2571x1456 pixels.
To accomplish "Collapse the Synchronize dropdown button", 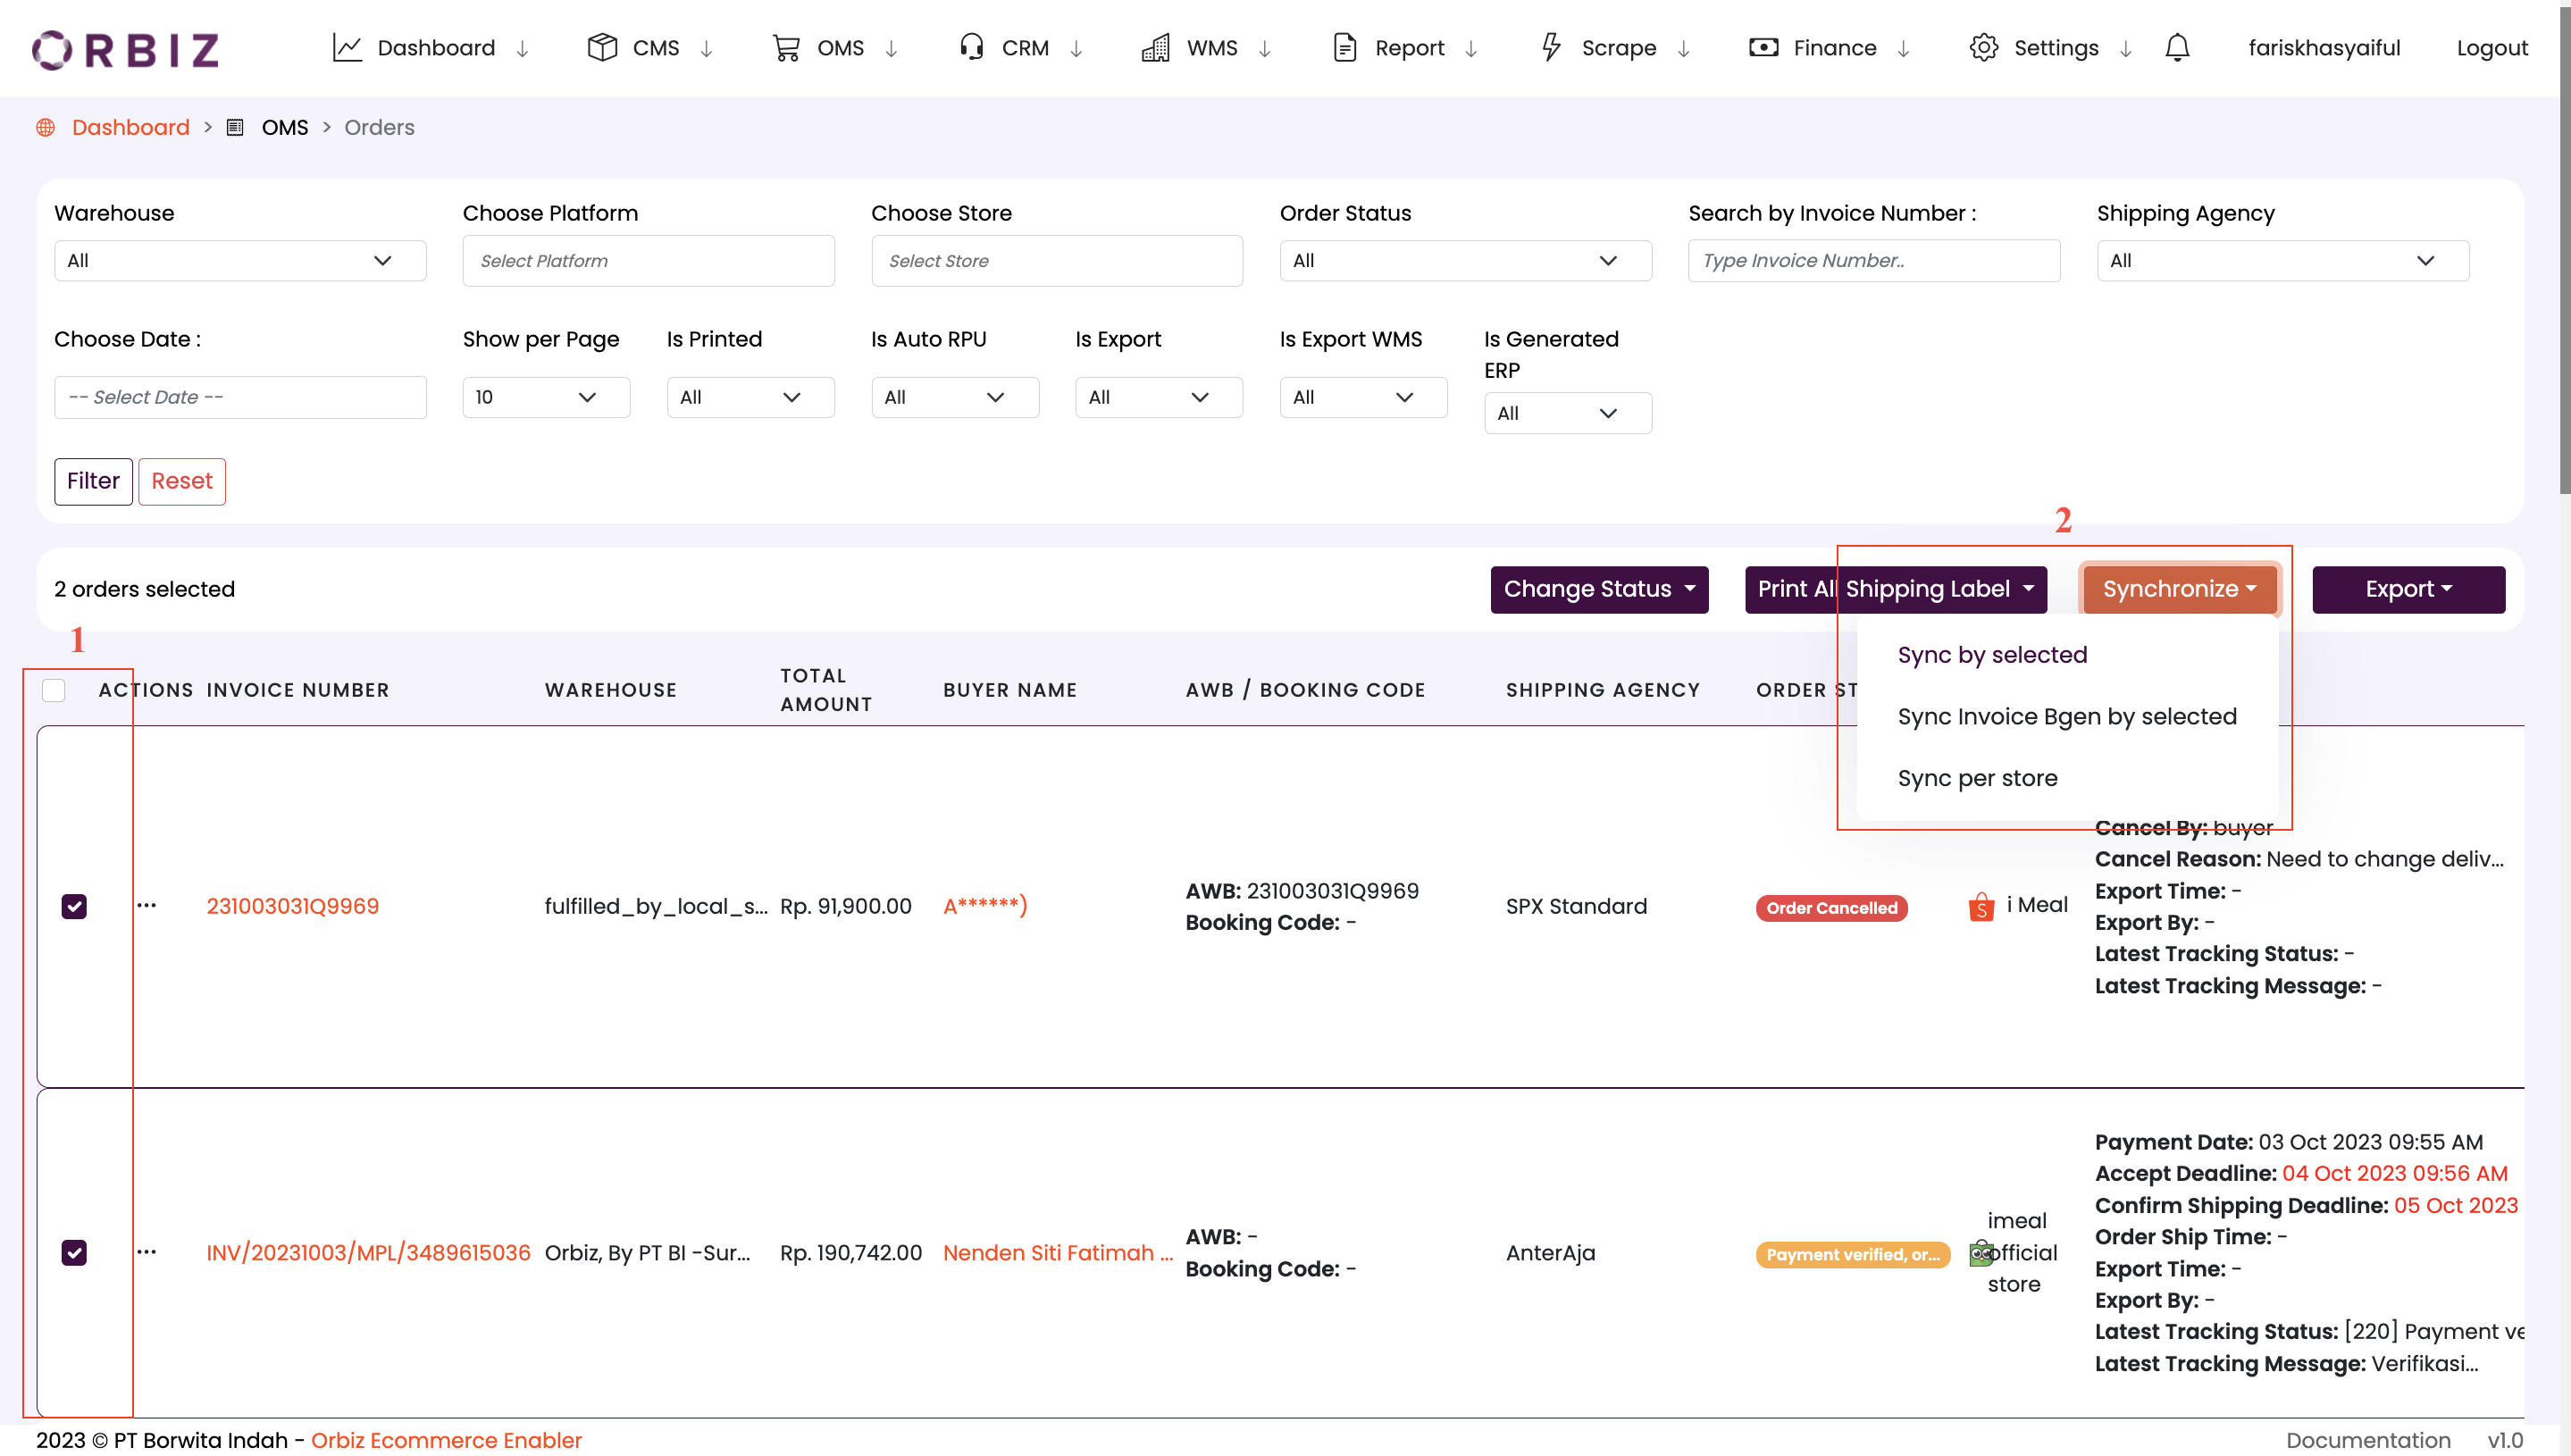I will (x=2179, y=589).
